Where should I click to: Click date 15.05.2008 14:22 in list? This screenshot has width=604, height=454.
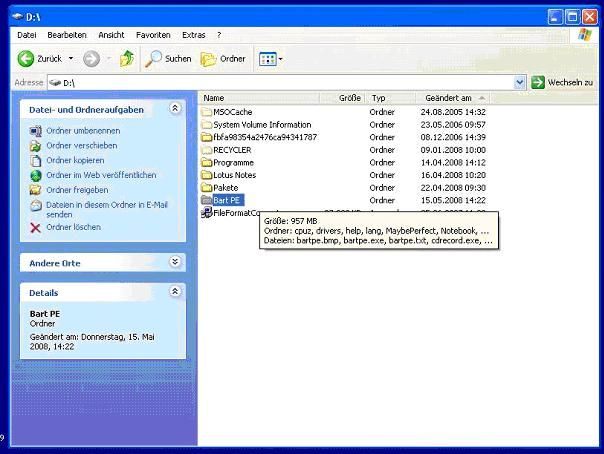(453, 200)
